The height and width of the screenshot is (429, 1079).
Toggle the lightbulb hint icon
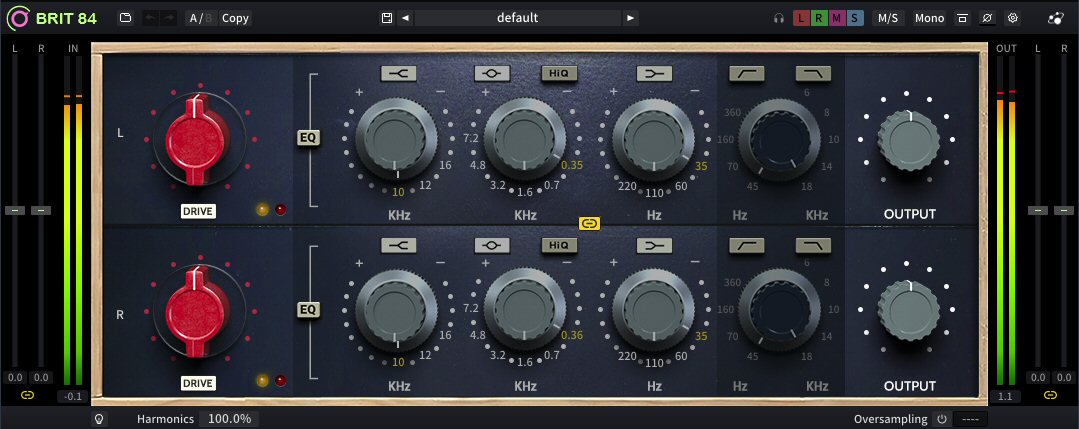pyautogui.click(x=99, y=419)
